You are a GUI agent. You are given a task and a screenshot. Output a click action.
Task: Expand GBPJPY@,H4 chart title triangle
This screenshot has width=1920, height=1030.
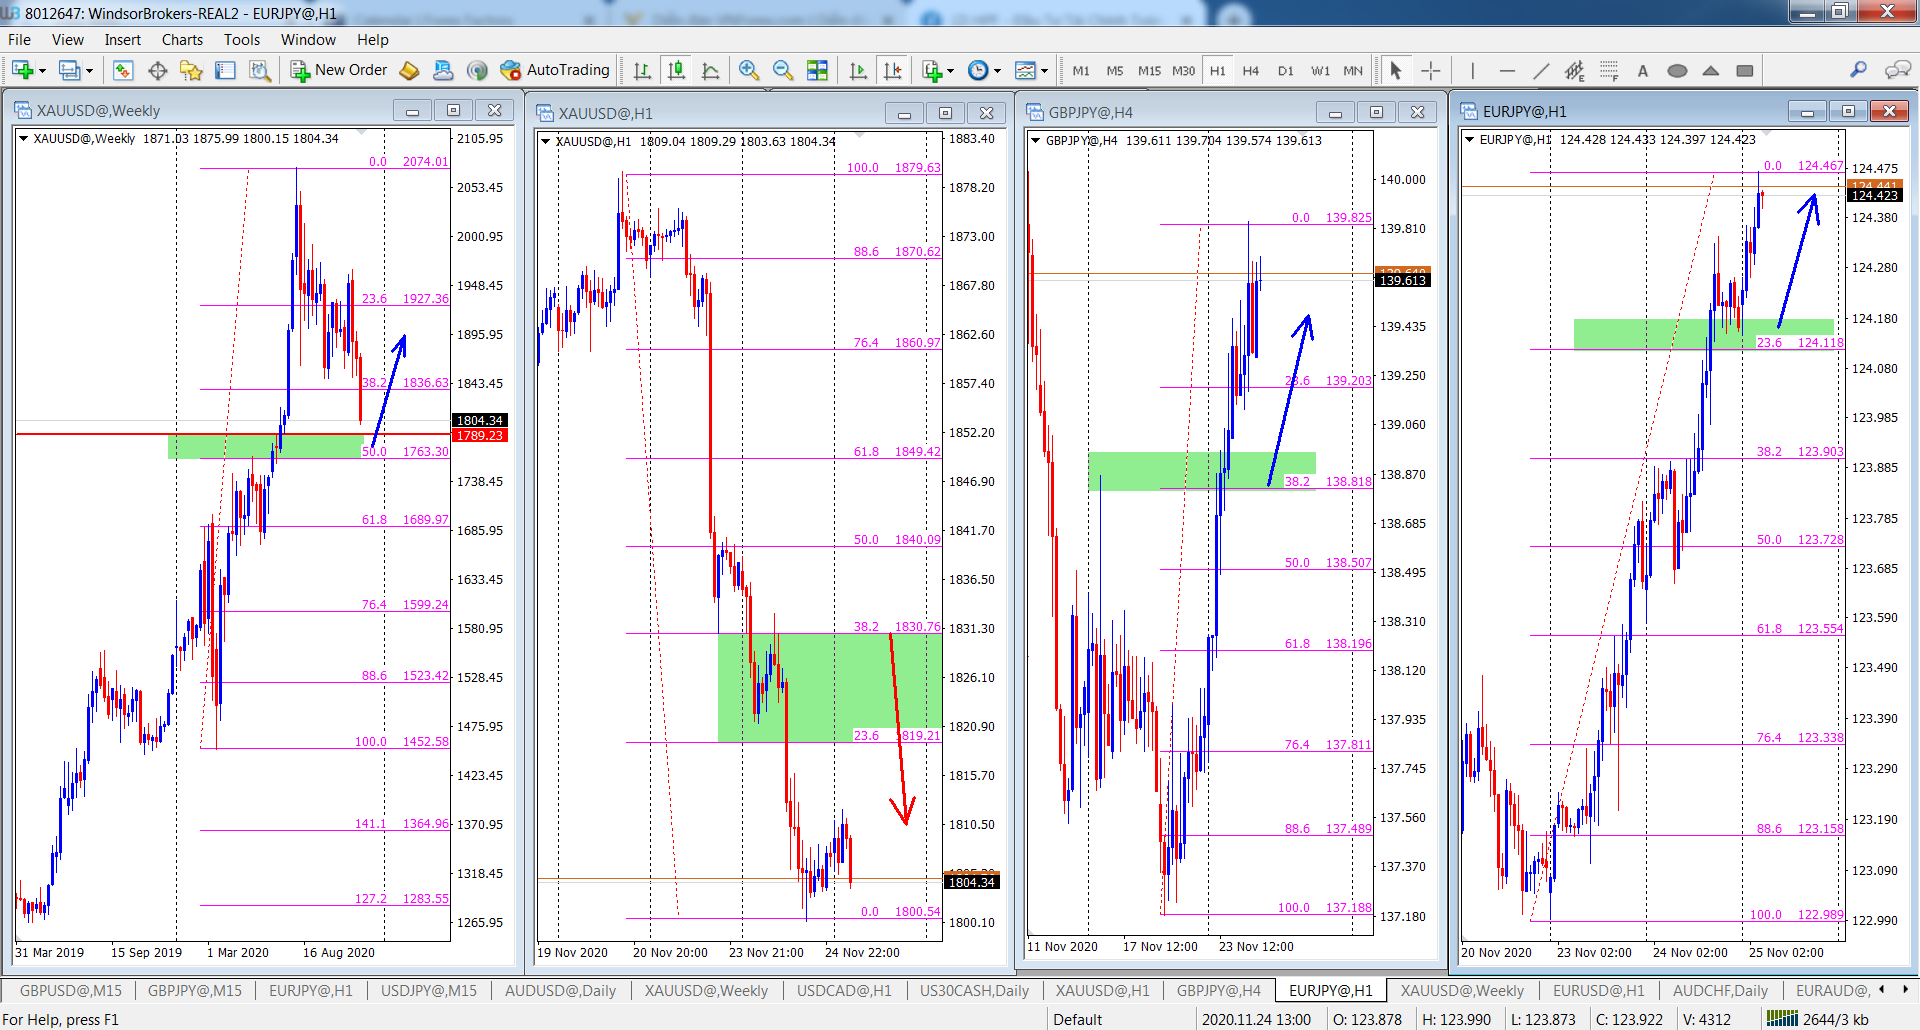(1035, 140)
